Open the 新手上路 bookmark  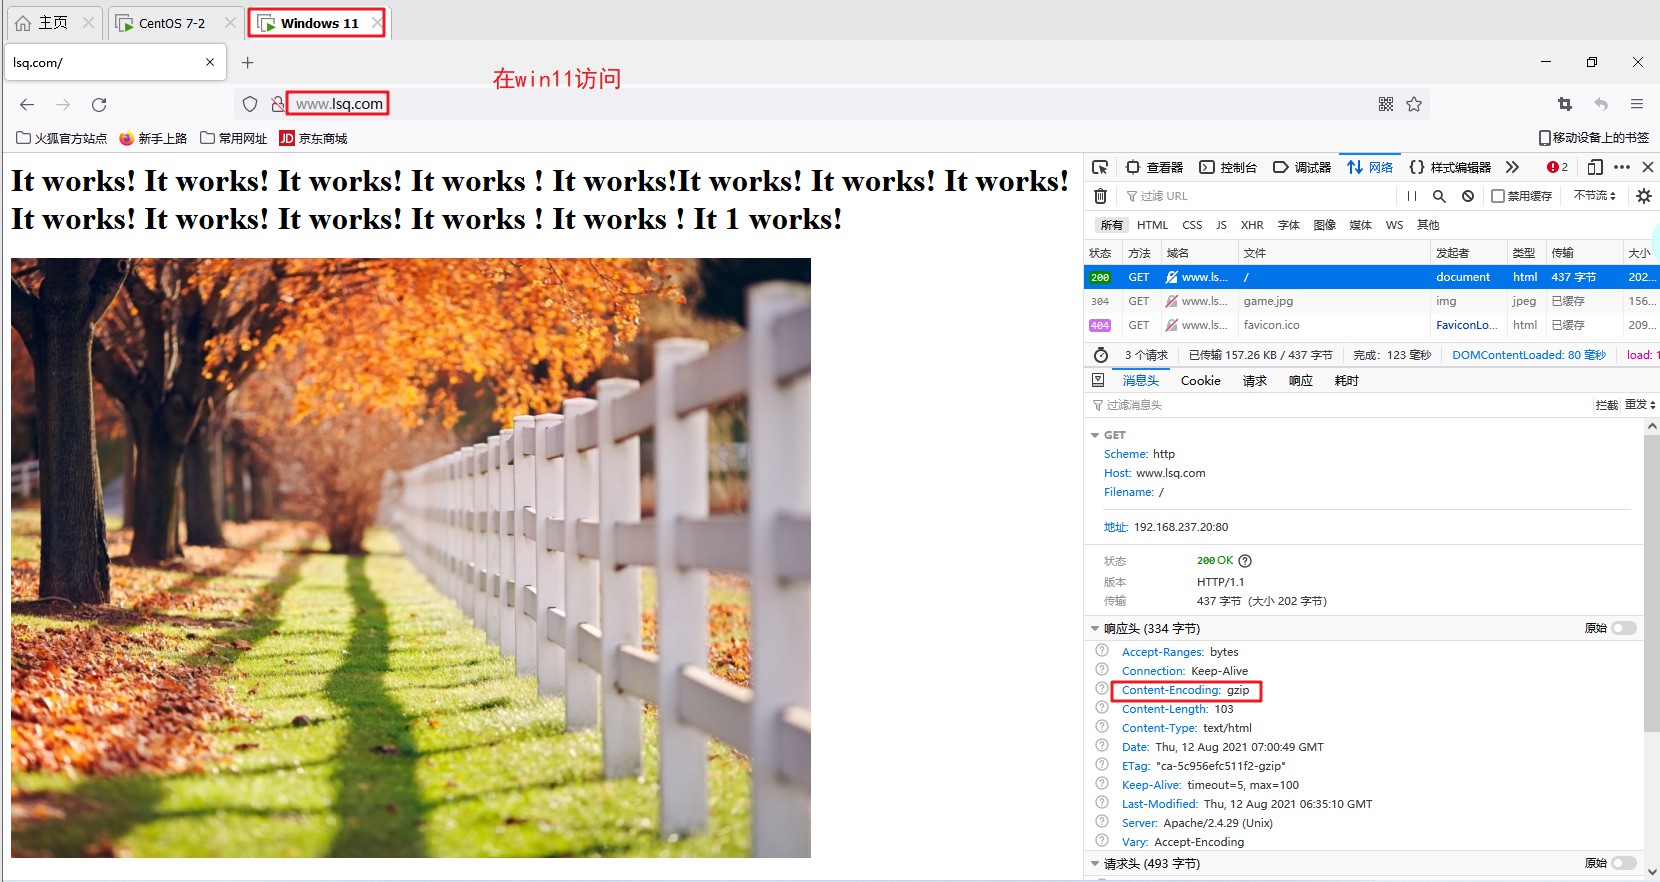point(153,138)
